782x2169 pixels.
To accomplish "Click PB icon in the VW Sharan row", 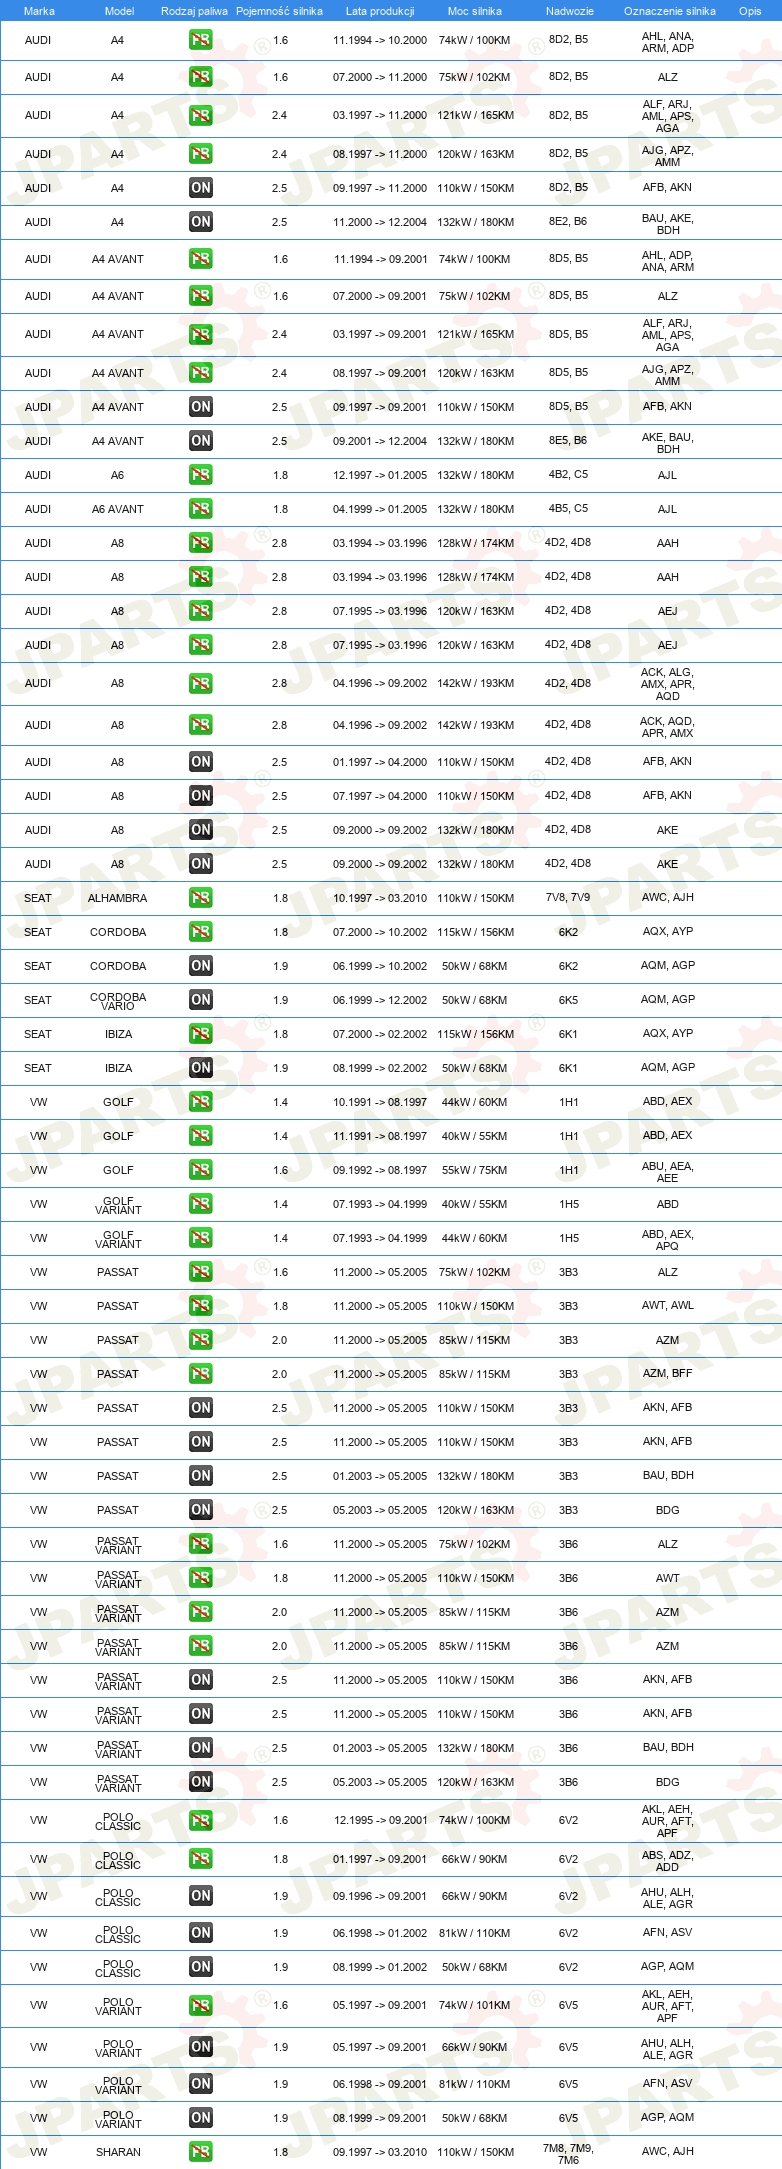I will click(201, 2152).
